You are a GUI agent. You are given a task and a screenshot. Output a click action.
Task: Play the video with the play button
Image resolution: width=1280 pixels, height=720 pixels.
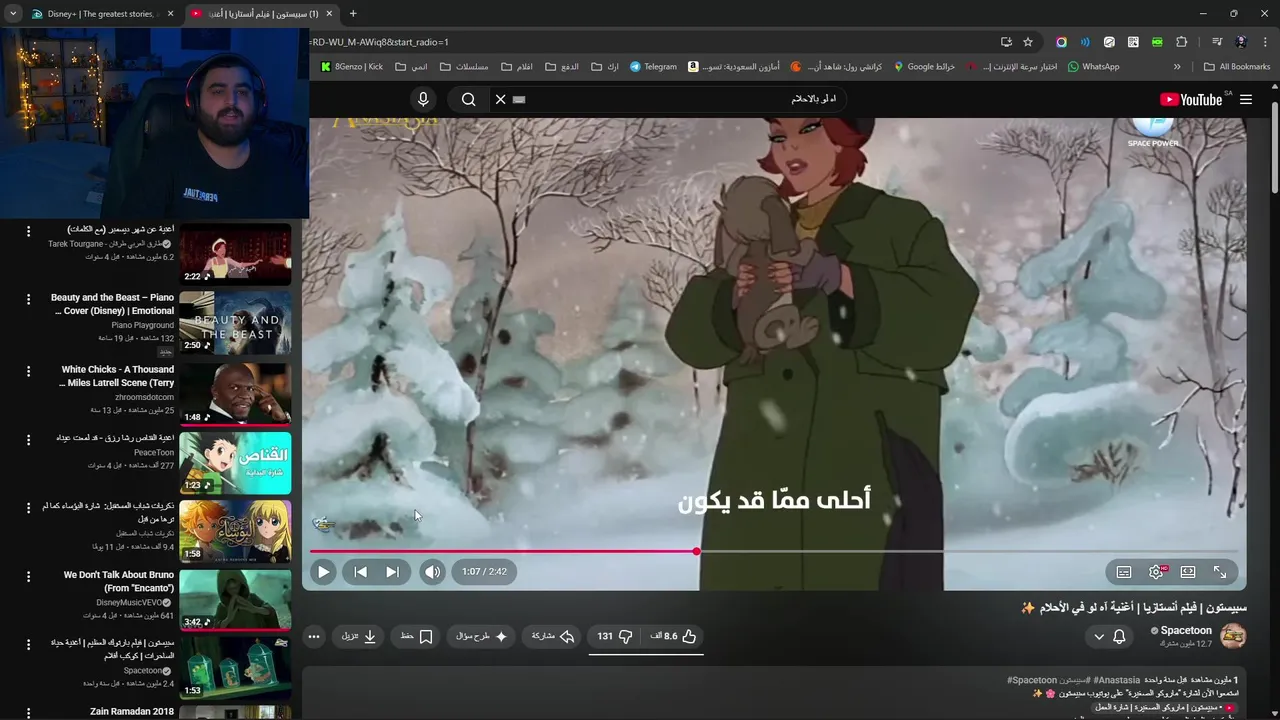click(323, 572)
